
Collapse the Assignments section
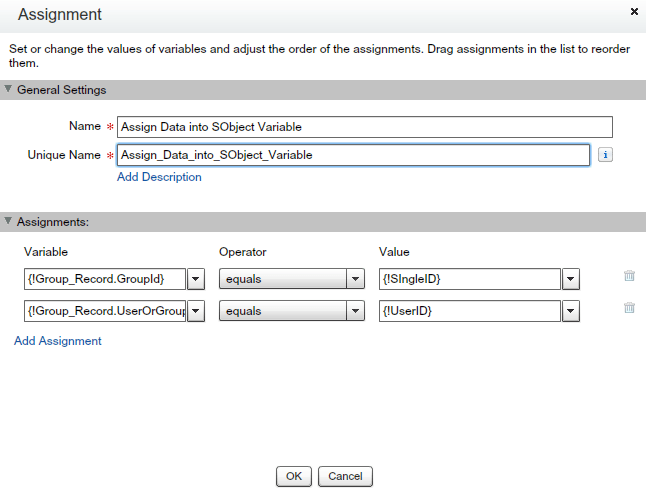pyautogui.click(x=9, y=222)
